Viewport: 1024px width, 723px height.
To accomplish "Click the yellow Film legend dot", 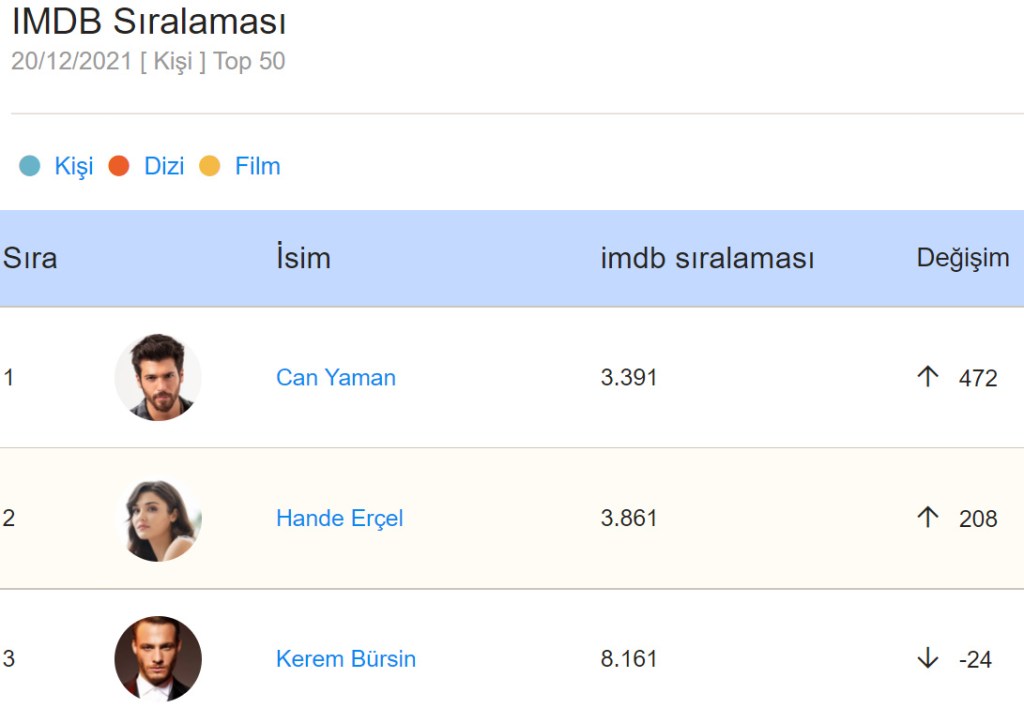I will pos(210,166).
